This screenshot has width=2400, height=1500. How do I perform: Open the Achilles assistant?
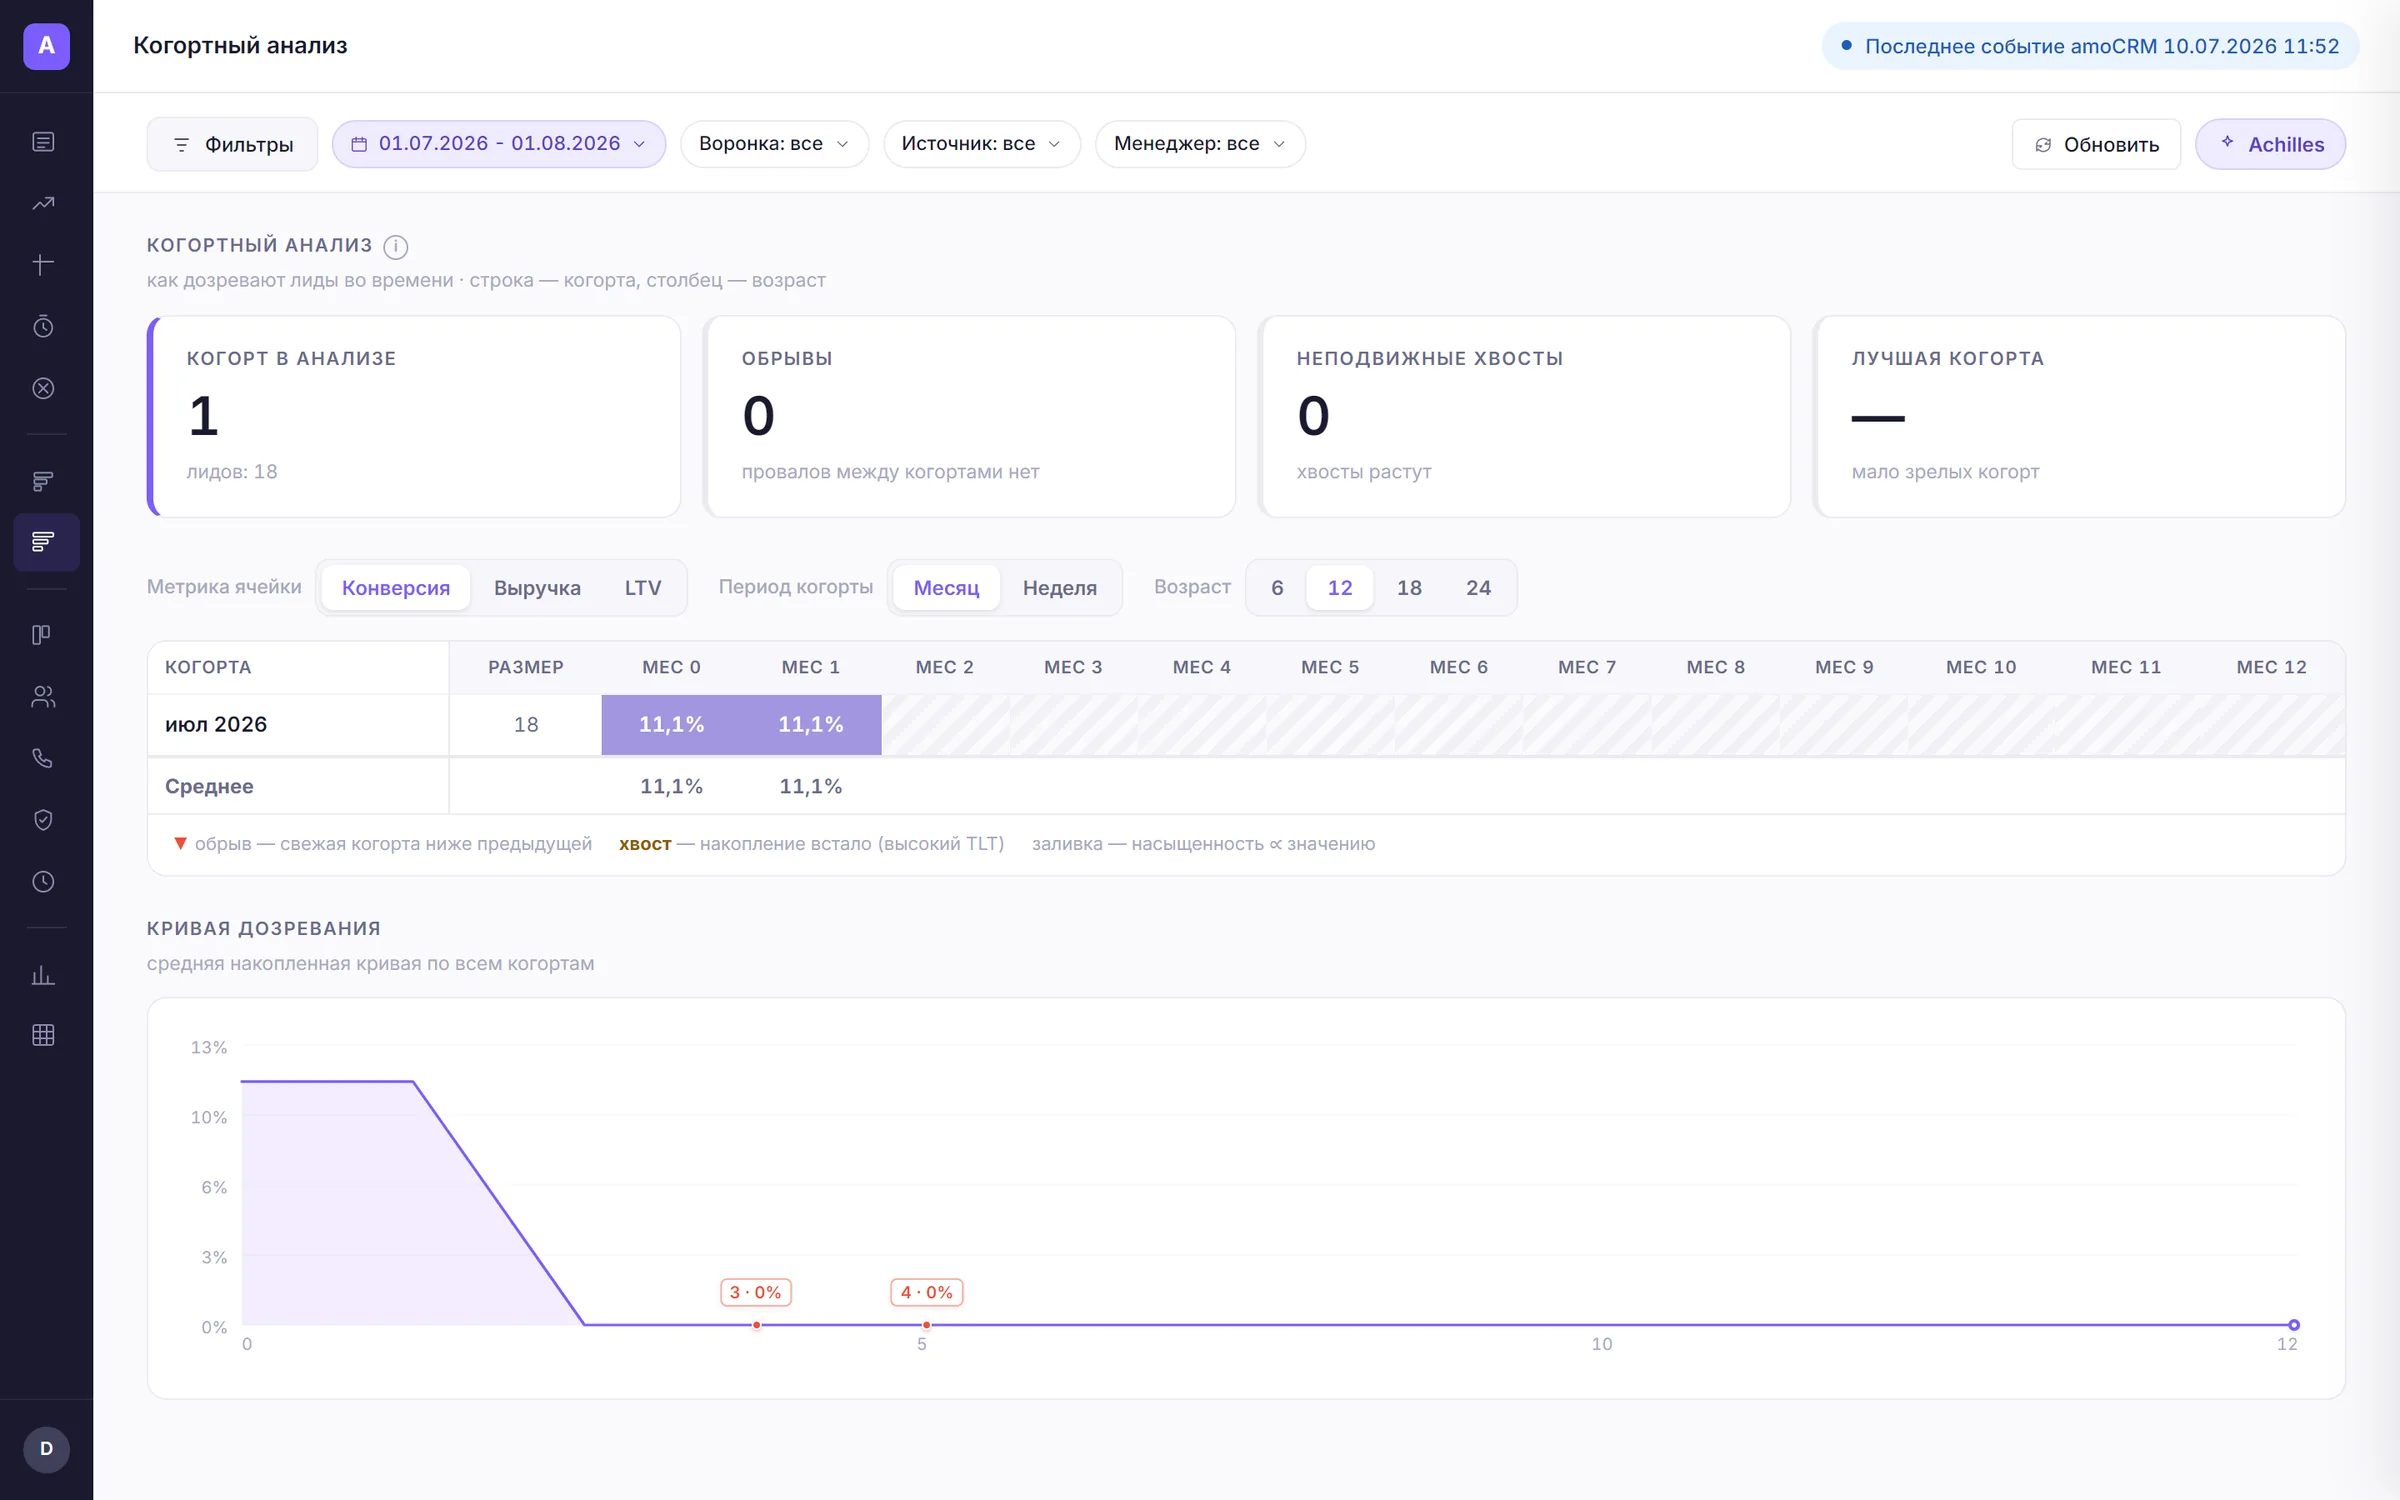[x=2270, y=145]
